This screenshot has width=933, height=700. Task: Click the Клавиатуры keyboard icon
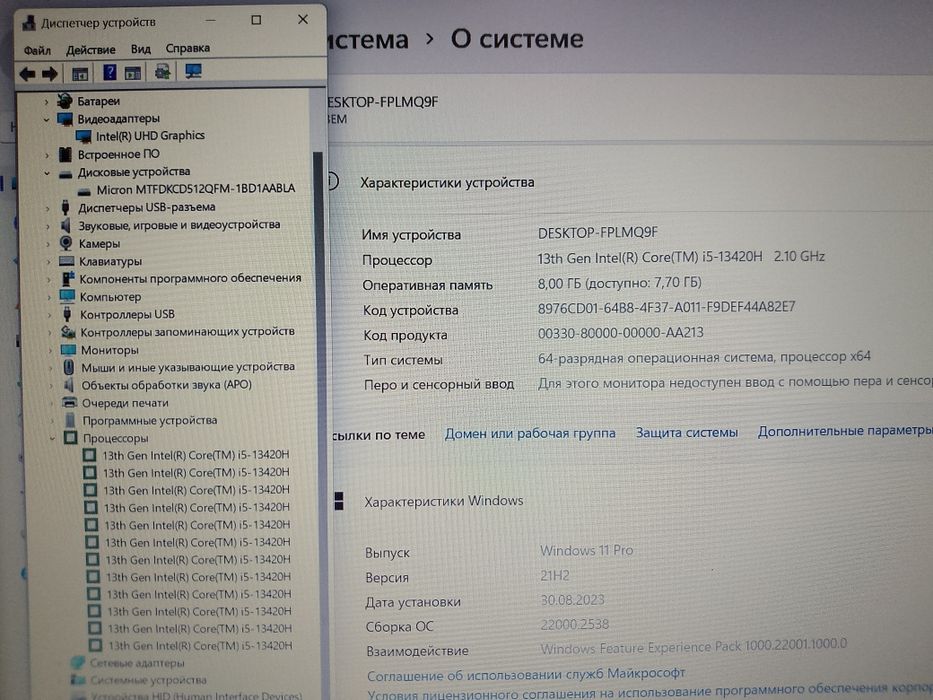67,261
